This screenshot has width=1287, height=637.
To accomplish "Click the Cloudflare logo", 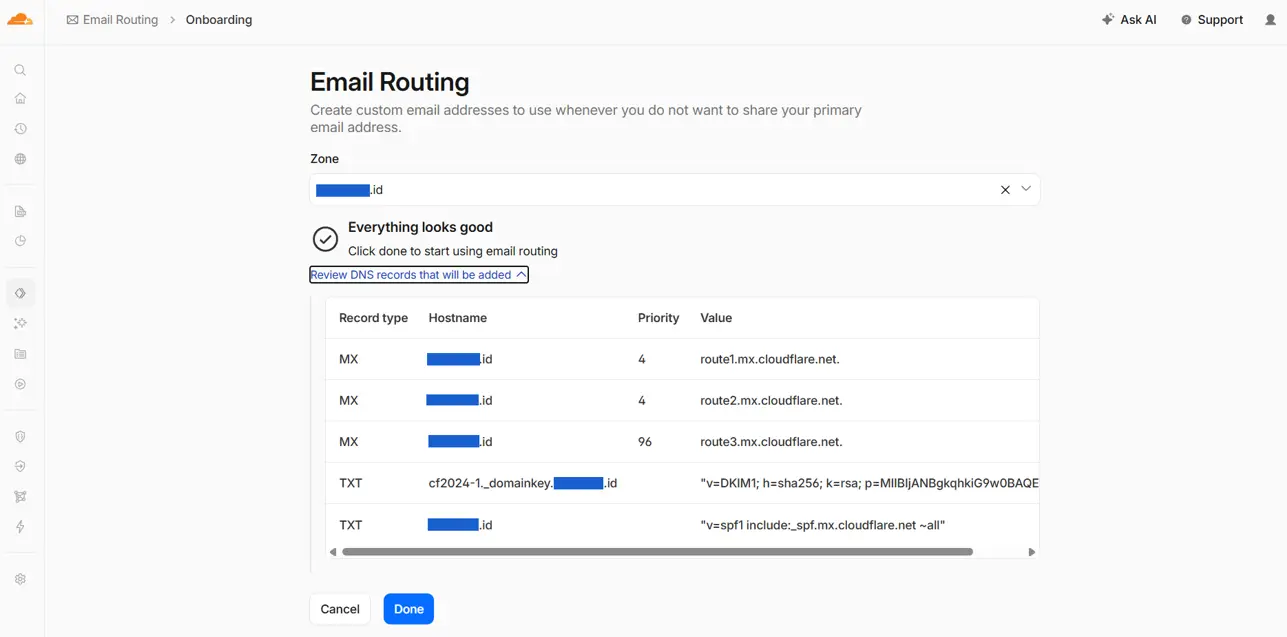I will pyautogui.click(x=20, y=20).
